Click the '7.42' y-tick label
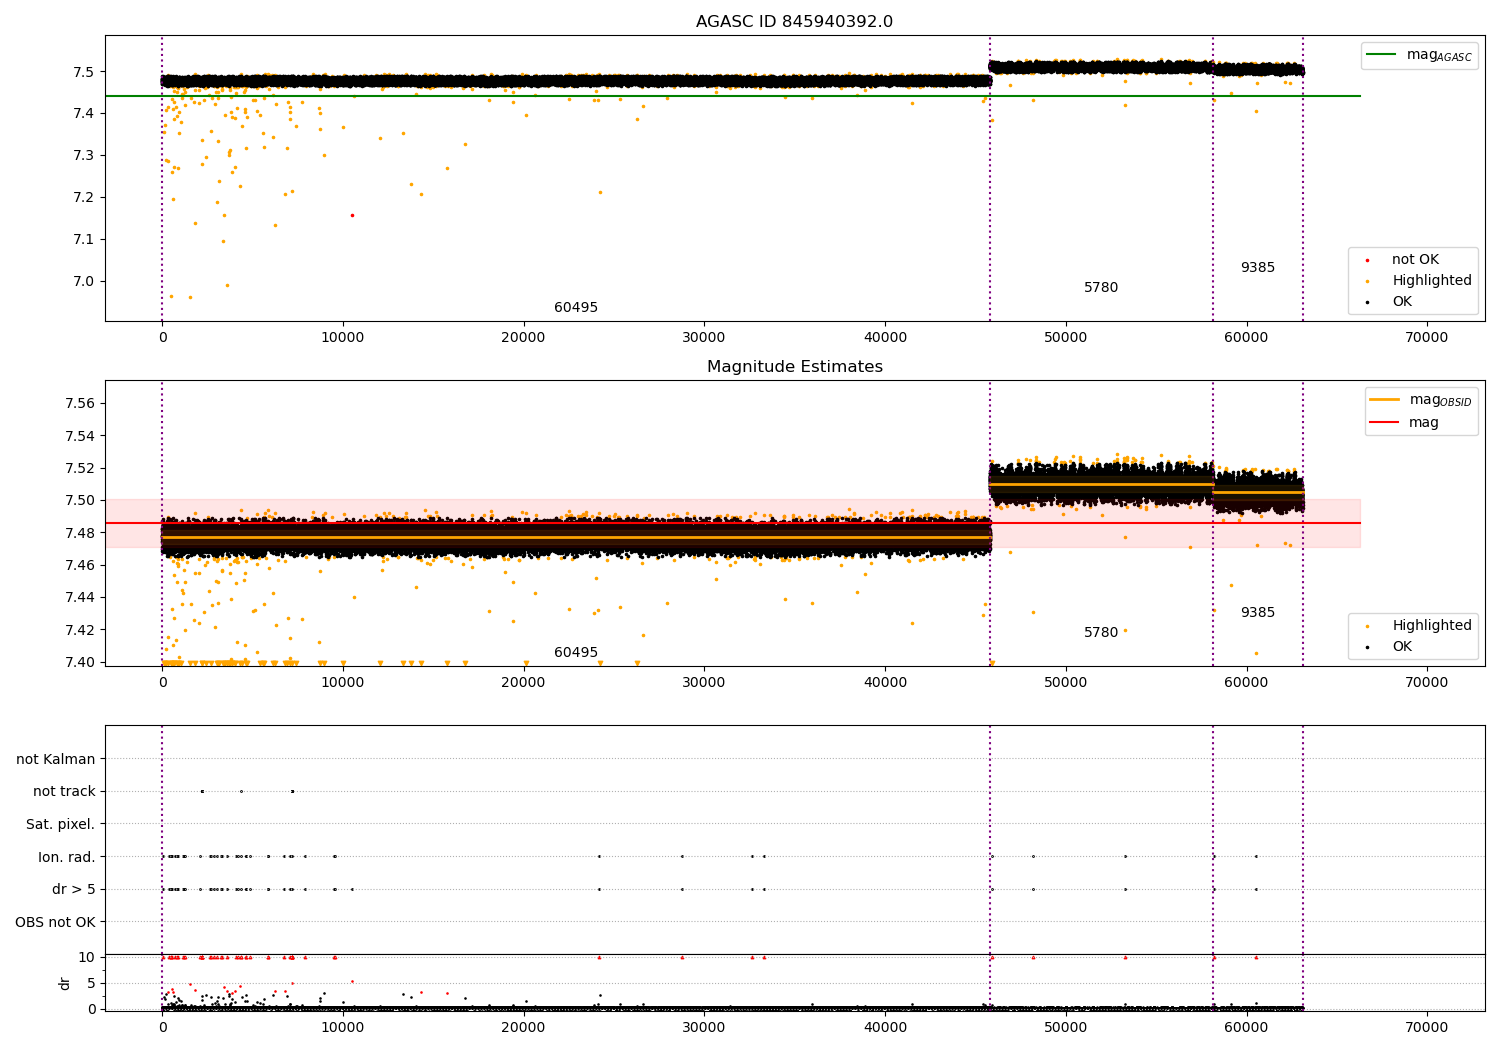Image resolution: width=1500 pixels, height=1050 pixels. tap(79, 630)
